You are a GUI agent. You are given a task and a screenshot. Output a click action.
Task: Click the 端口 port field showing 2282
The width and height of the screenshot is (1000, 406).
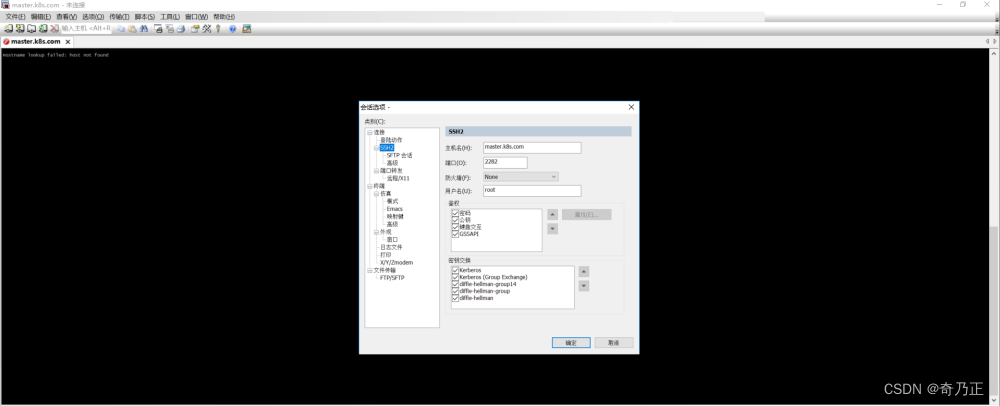click(505, 163)
